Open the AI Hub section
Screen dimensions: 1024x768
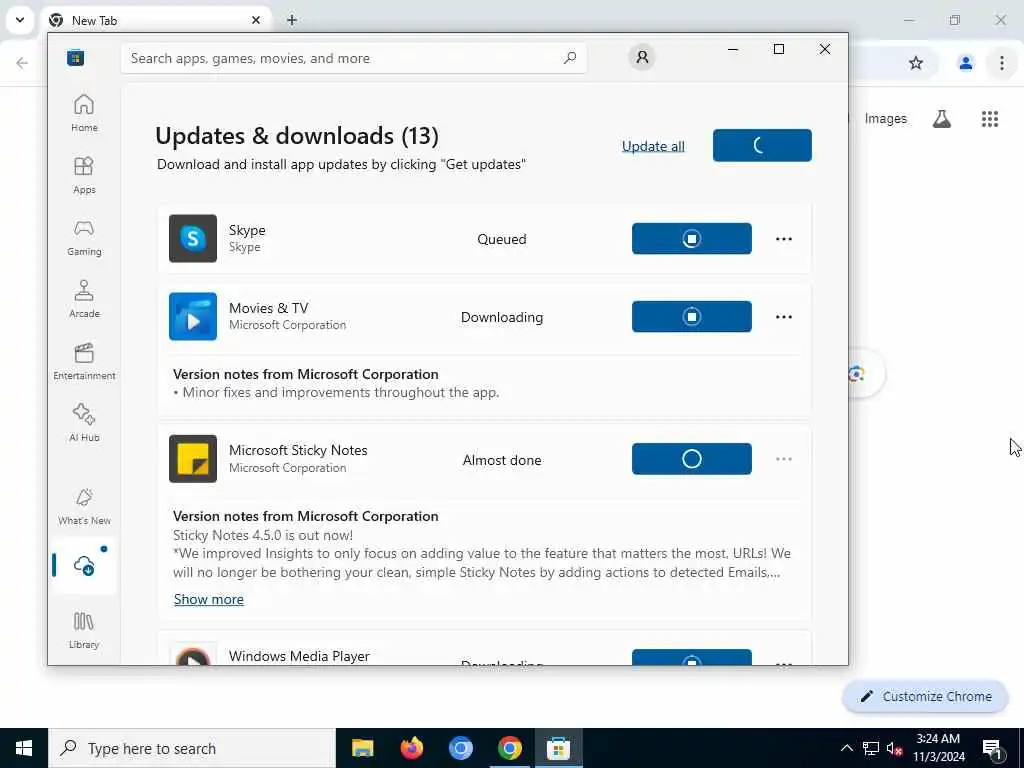pos(84,423)
